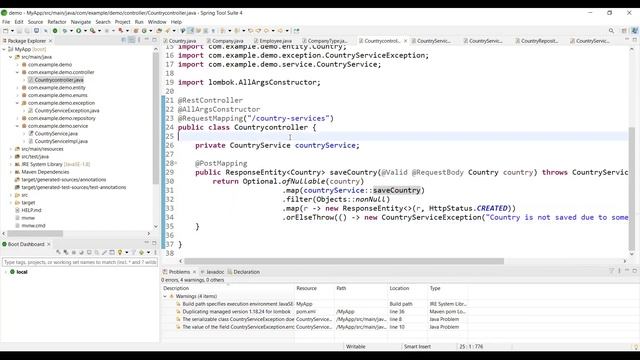
Task: Click the Resource column header in Problems
Action: 307,288
